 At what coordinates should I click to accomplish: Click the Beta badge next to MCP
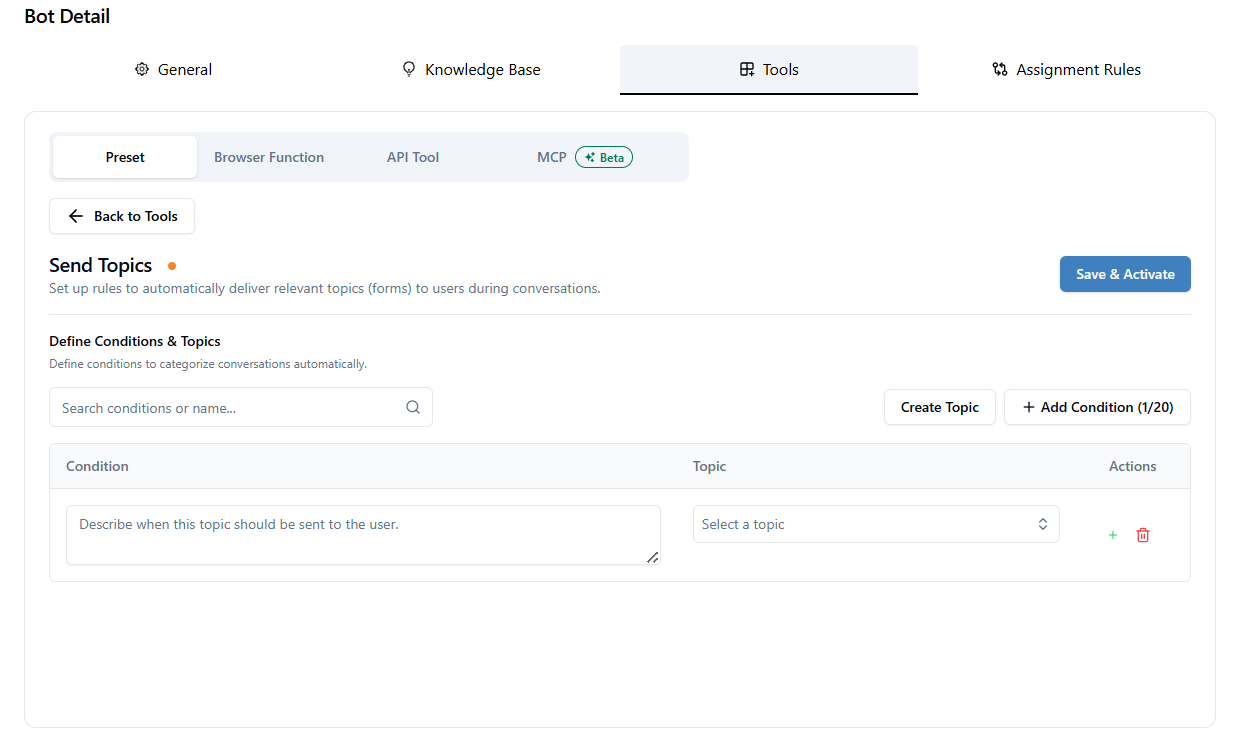(x=604, y=157)
